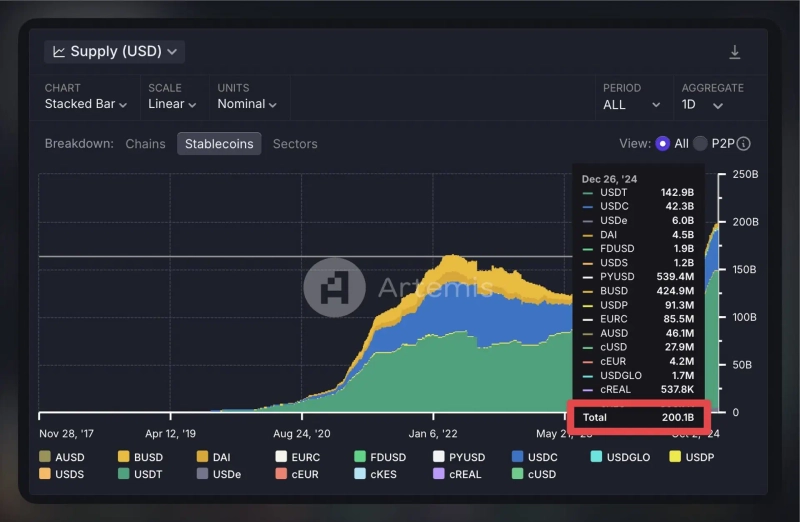Image resolution: width=800 pixels, height=522 pixels.
Task: Click the chart icon beside Supply (USD)
Action: tap(59, 52)
